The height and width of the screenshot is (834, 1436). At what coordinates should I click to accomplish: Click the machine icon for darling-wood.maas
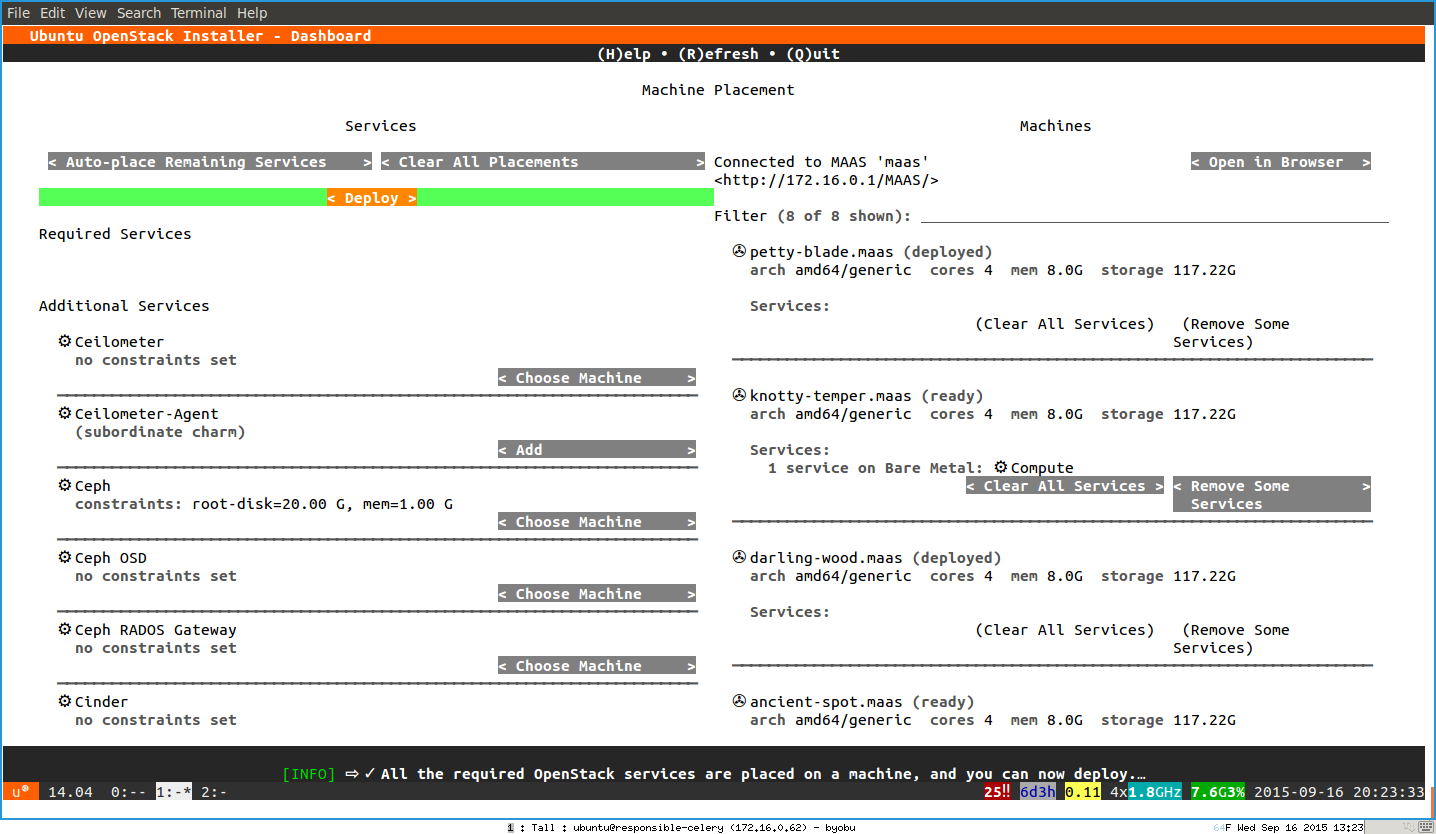[x=740, y=558]
